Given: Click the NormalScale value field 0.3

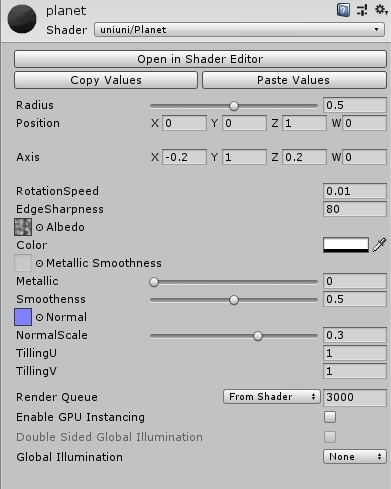Looking at the screenshot, I should coord(355,335).
